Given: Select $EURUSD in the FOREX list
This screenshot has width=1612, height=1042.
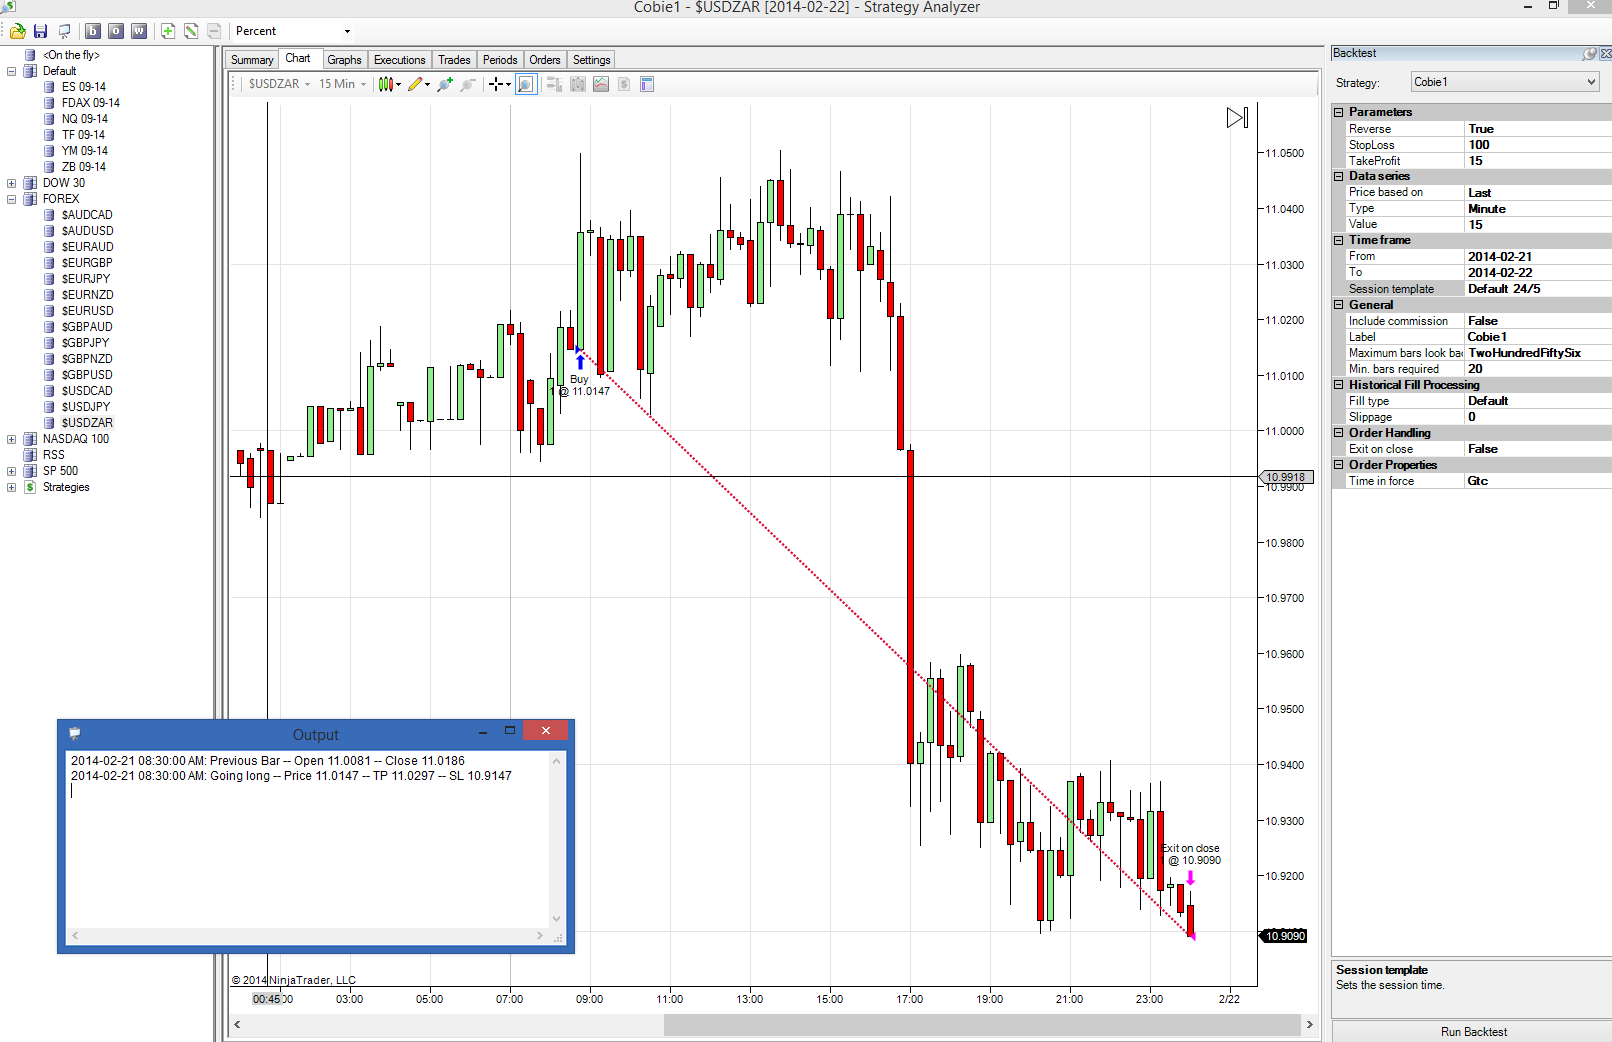Looking at the screenshot, I should click(x=87, y=311).
